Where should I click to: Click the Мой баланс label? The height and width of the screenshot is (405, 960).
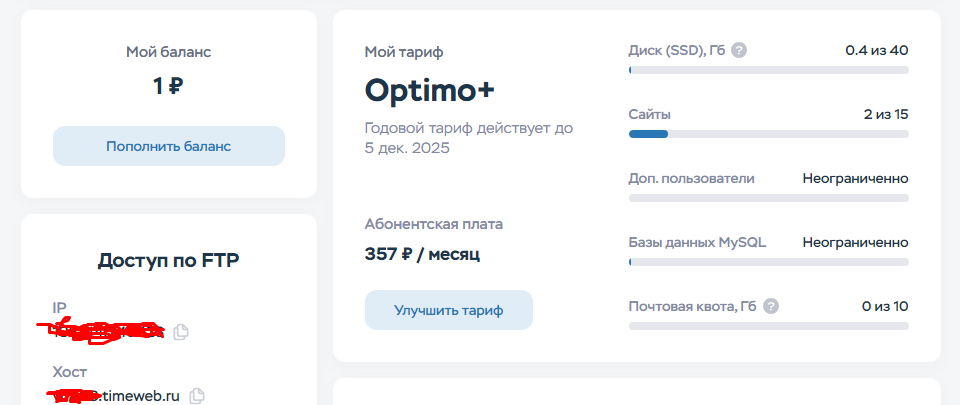[168, 52]
